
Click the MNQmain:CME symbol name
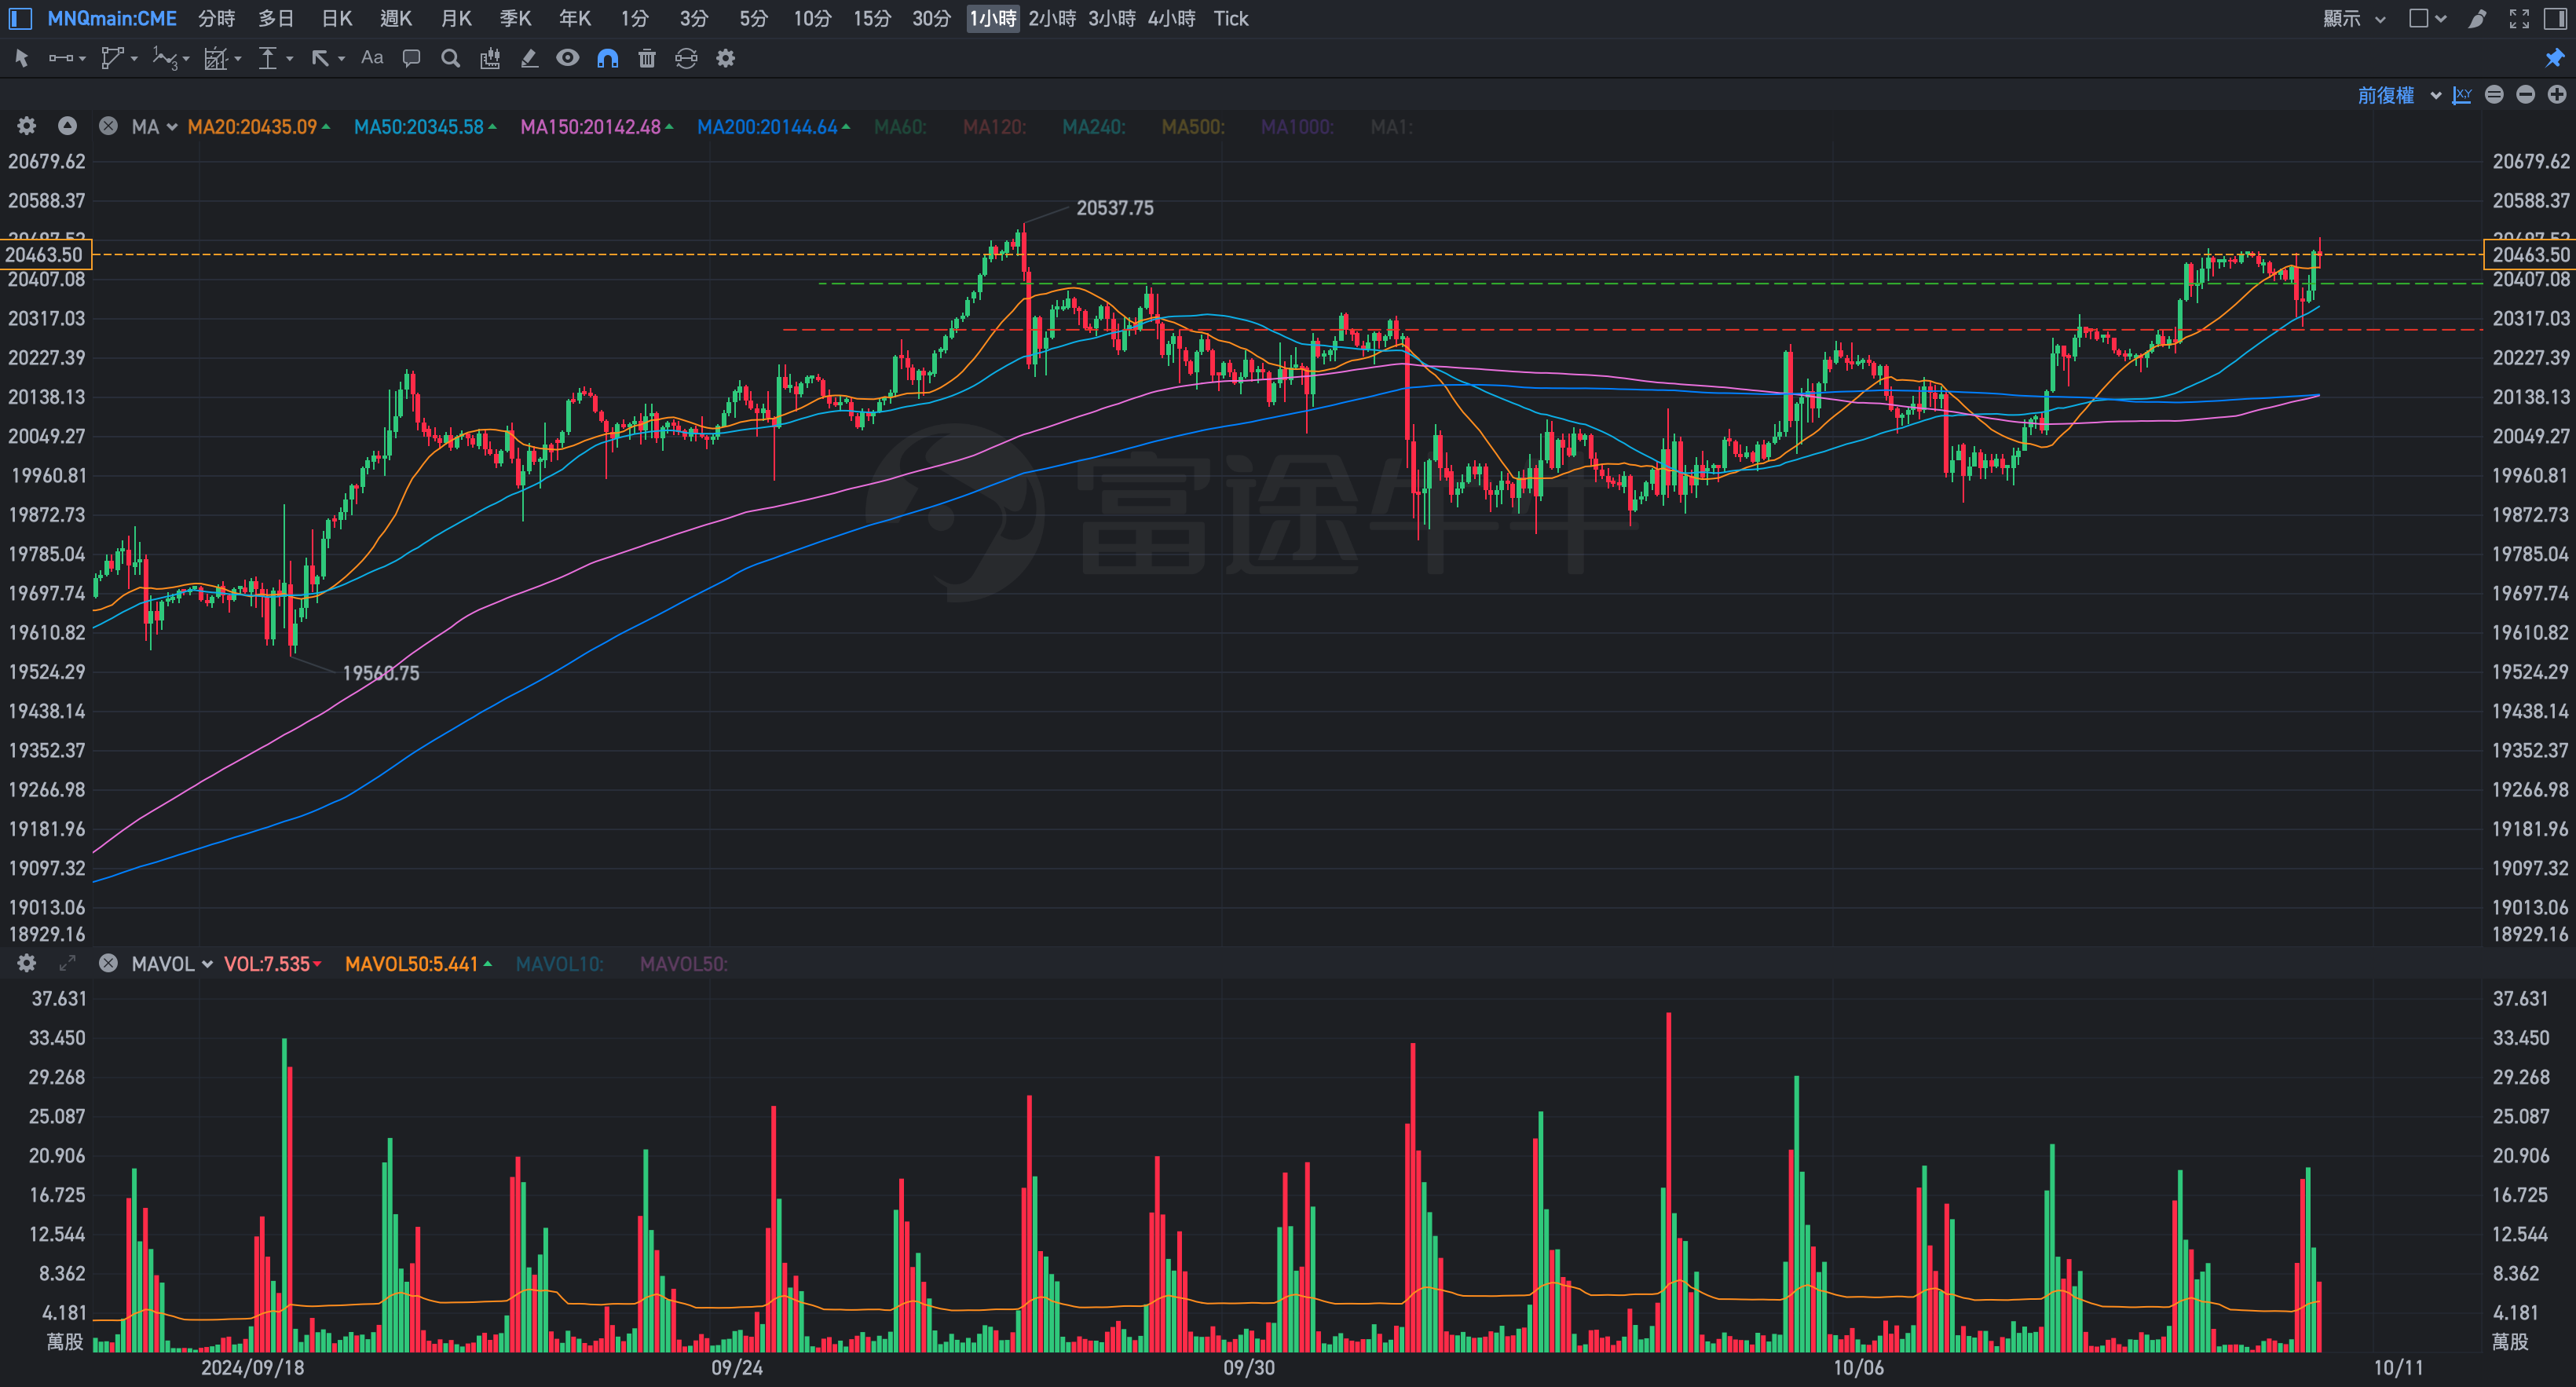click(112, 19)
